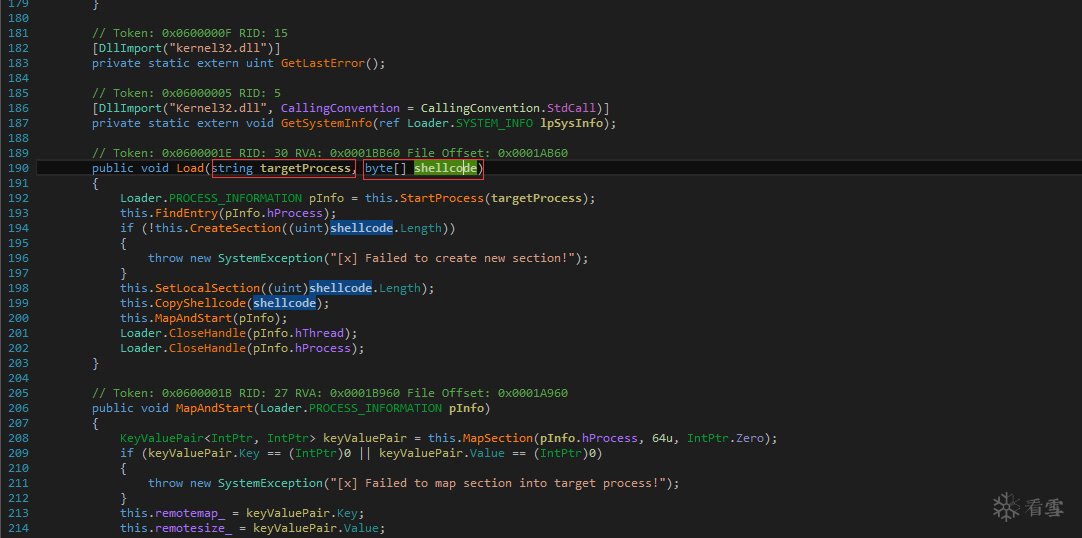Click the 64u literal in MapSection call
The image size is (1082, 538).
[662, 439]
